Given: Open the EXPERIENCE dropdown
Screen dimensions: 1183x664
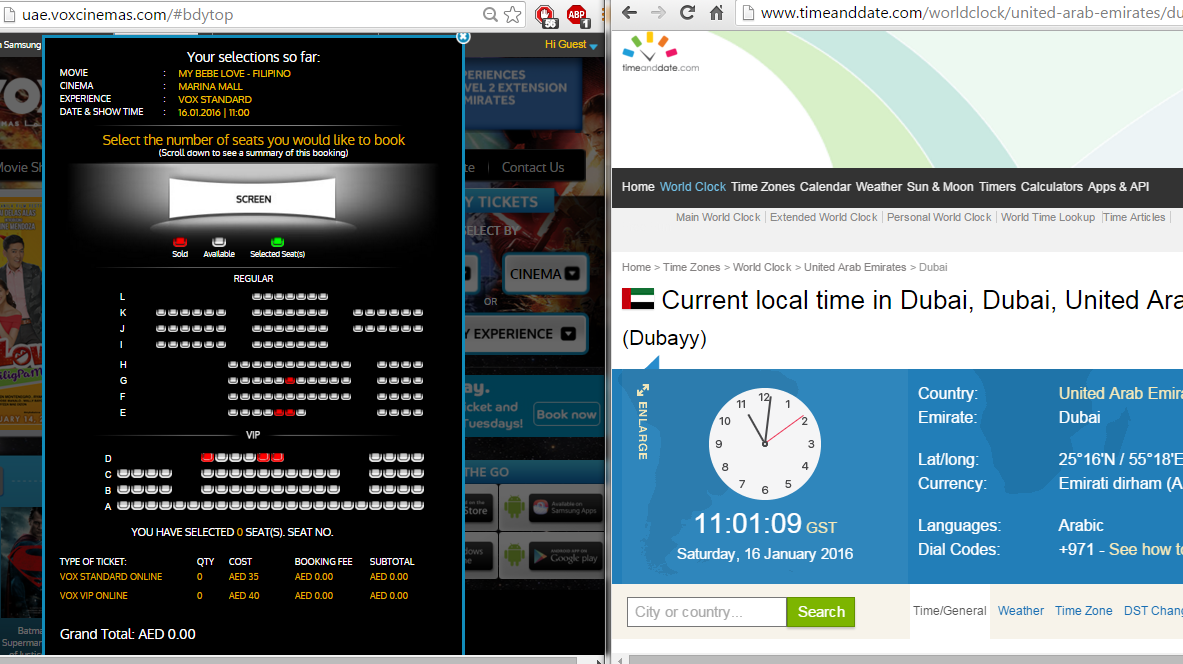Looking at the screenshot, I should coord(525,334).
